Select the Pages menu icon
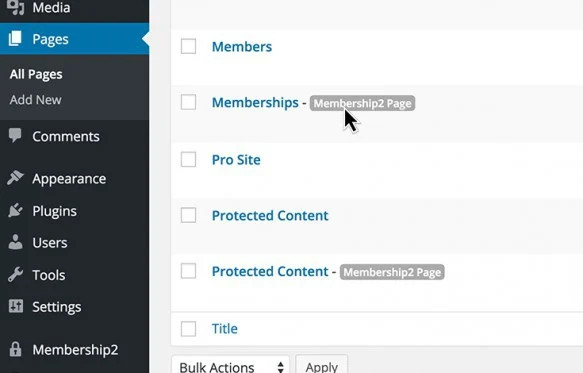This screenshot has height=373, width=583. (15, 39)
